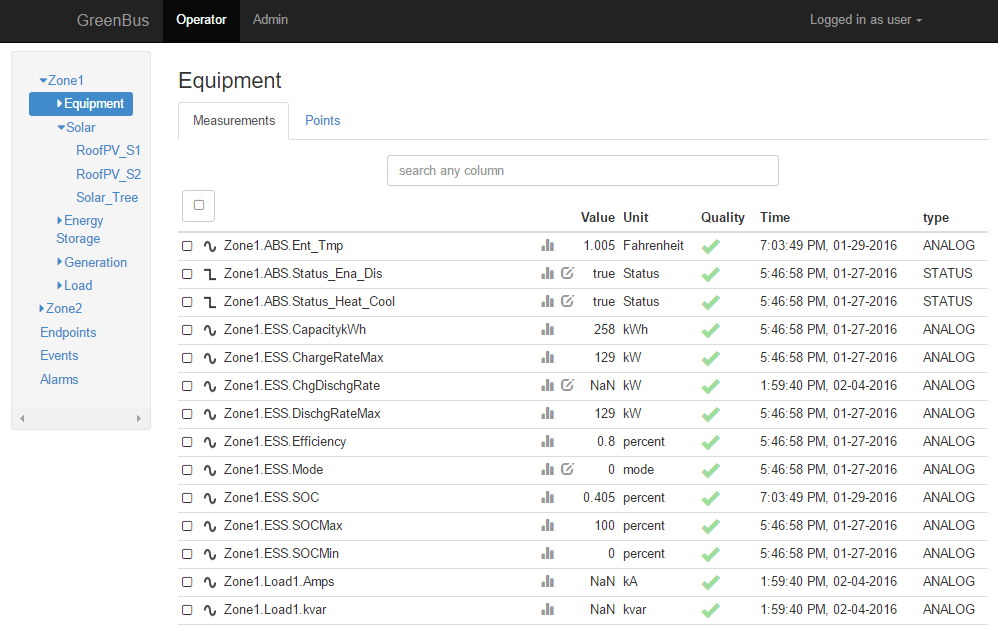
Task: Expand the Equipment tree node arrow
Action: pyautogui.click(x=60, y=103)
